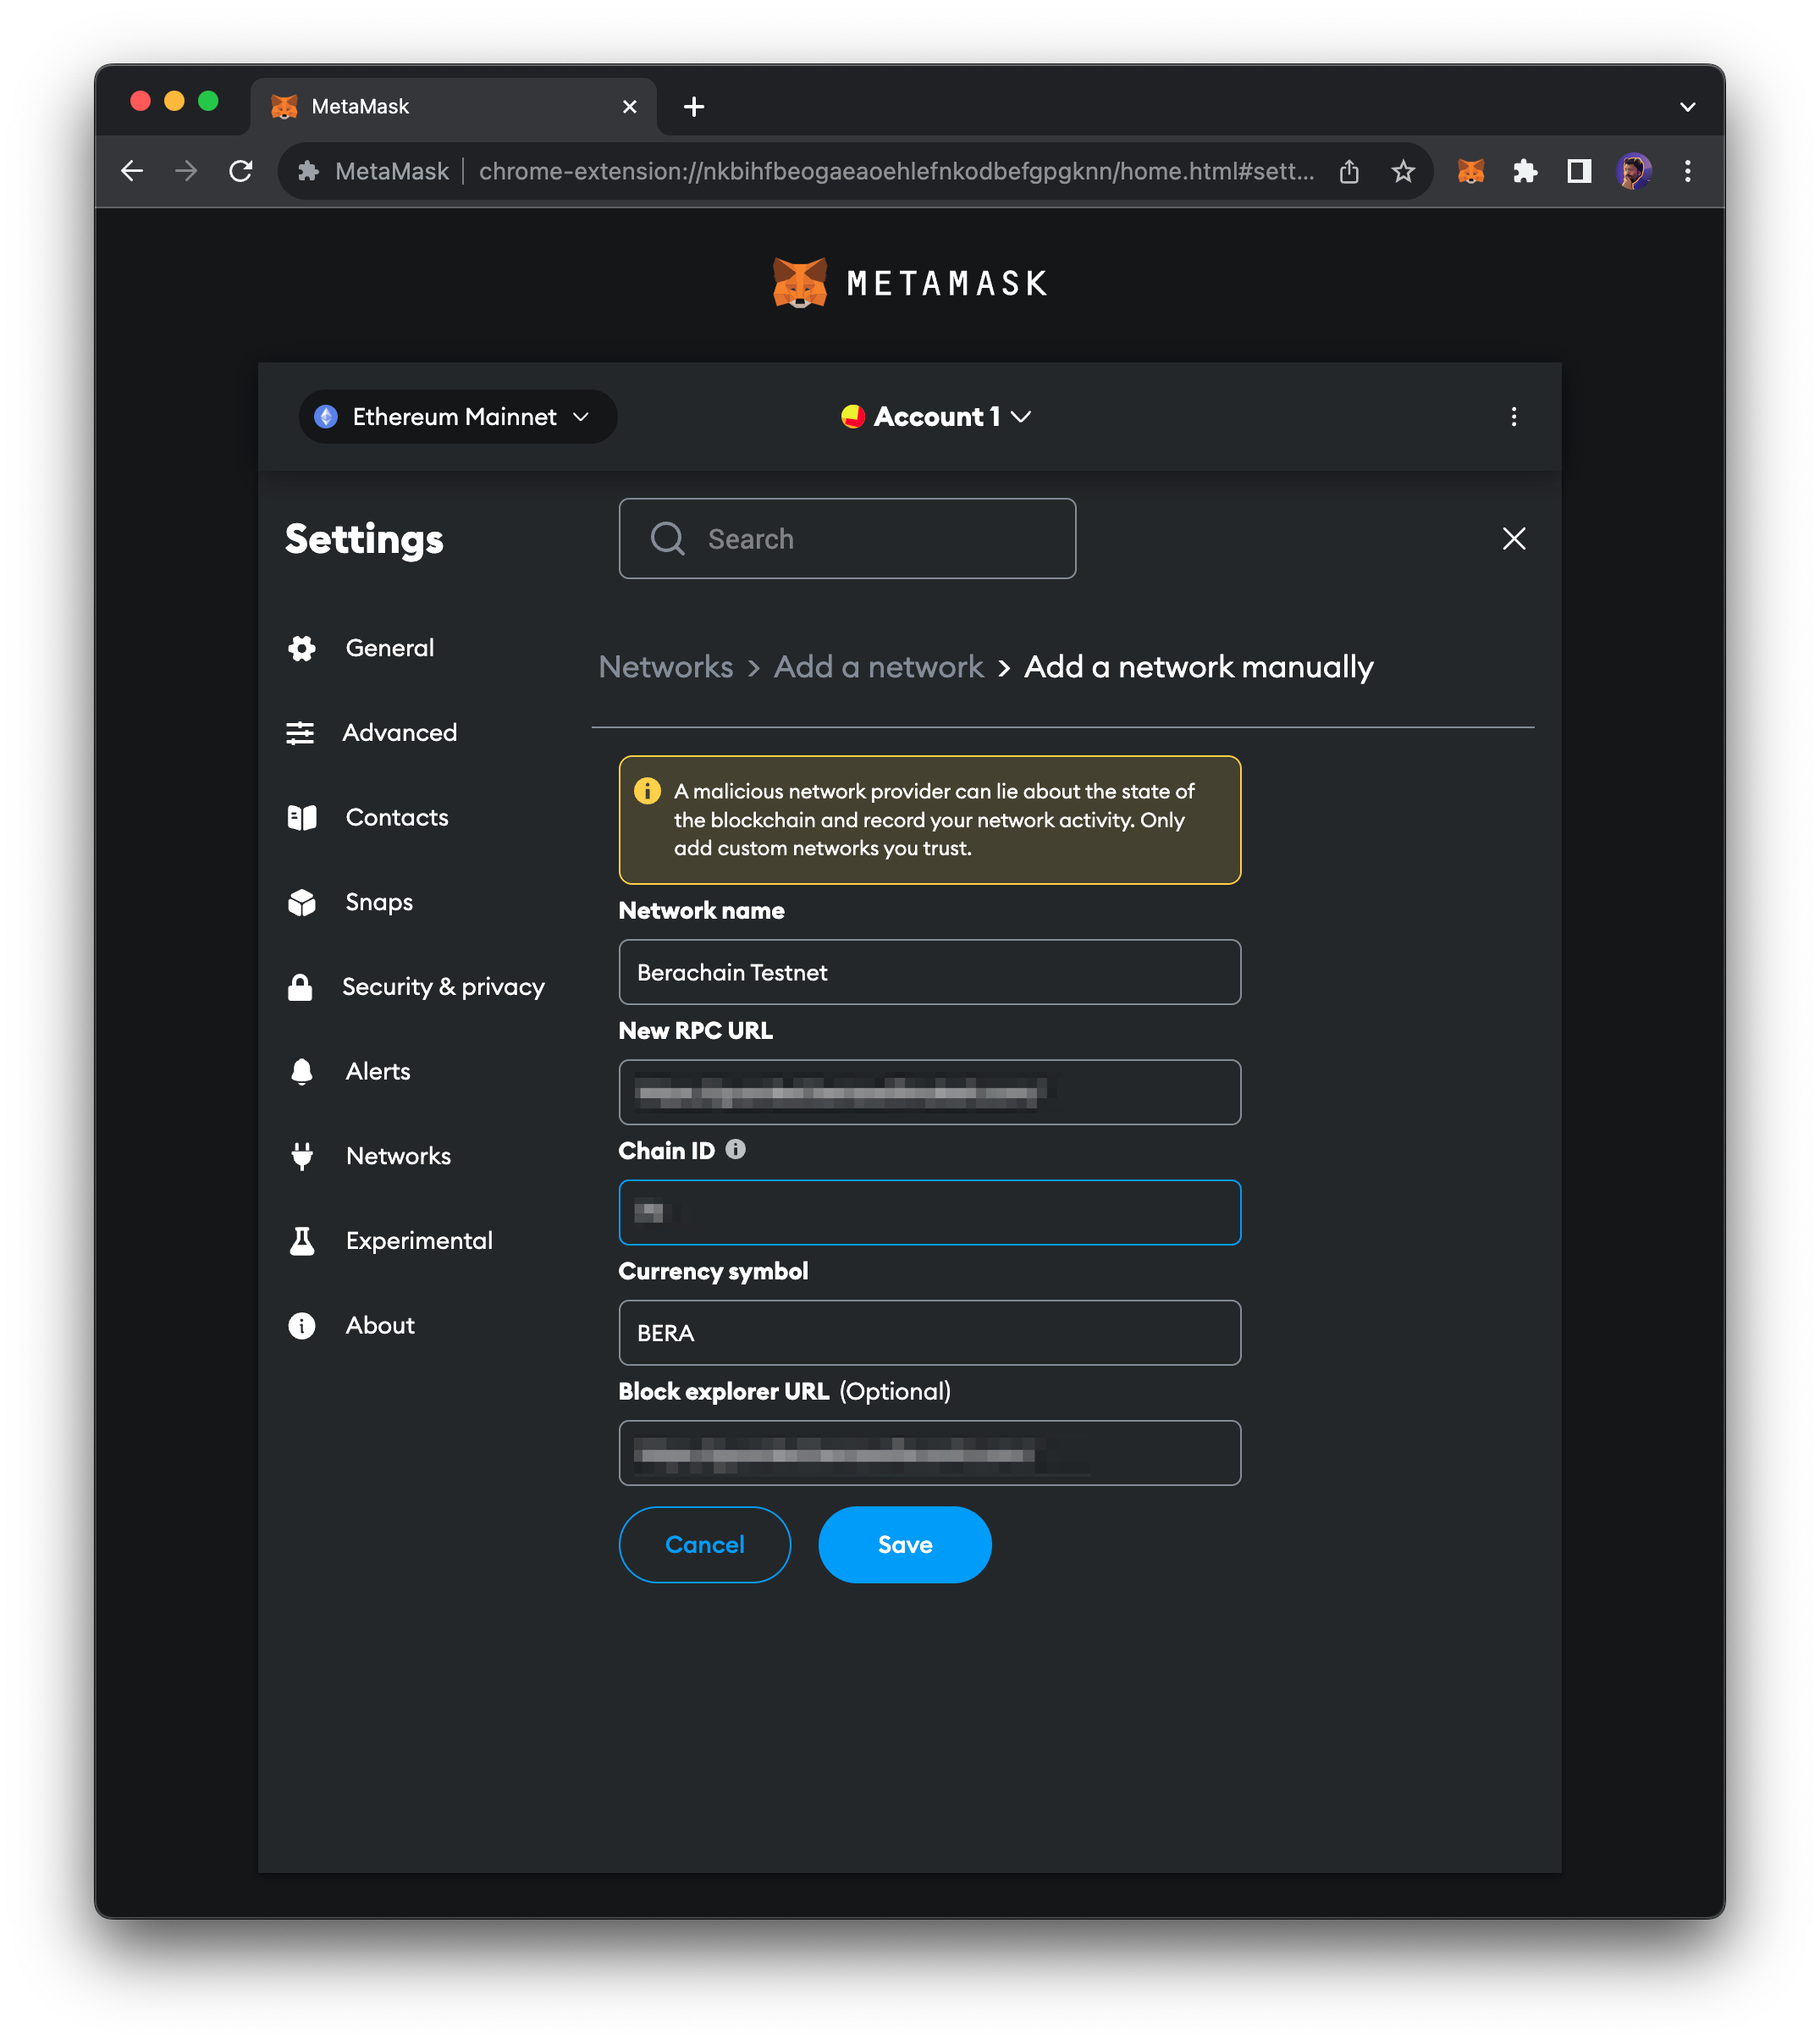
Task: Open the MetaMask extension toolbar icon
Action: pos(1470,171)
